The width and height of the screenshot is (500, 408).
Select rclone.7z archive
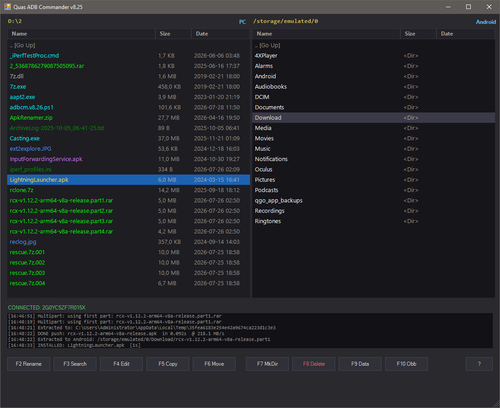(x=128, y=190)
